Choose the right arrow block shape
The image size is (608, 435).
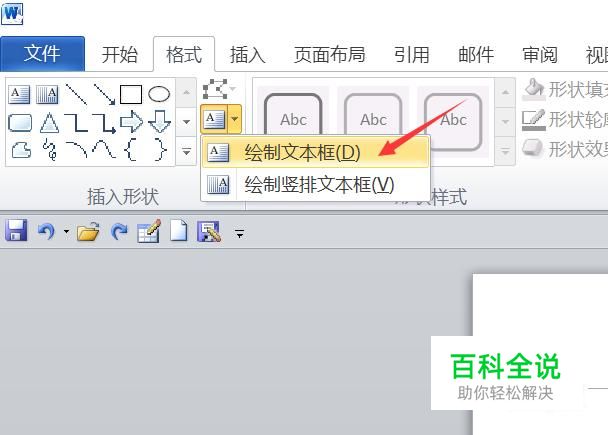point(131,122)
